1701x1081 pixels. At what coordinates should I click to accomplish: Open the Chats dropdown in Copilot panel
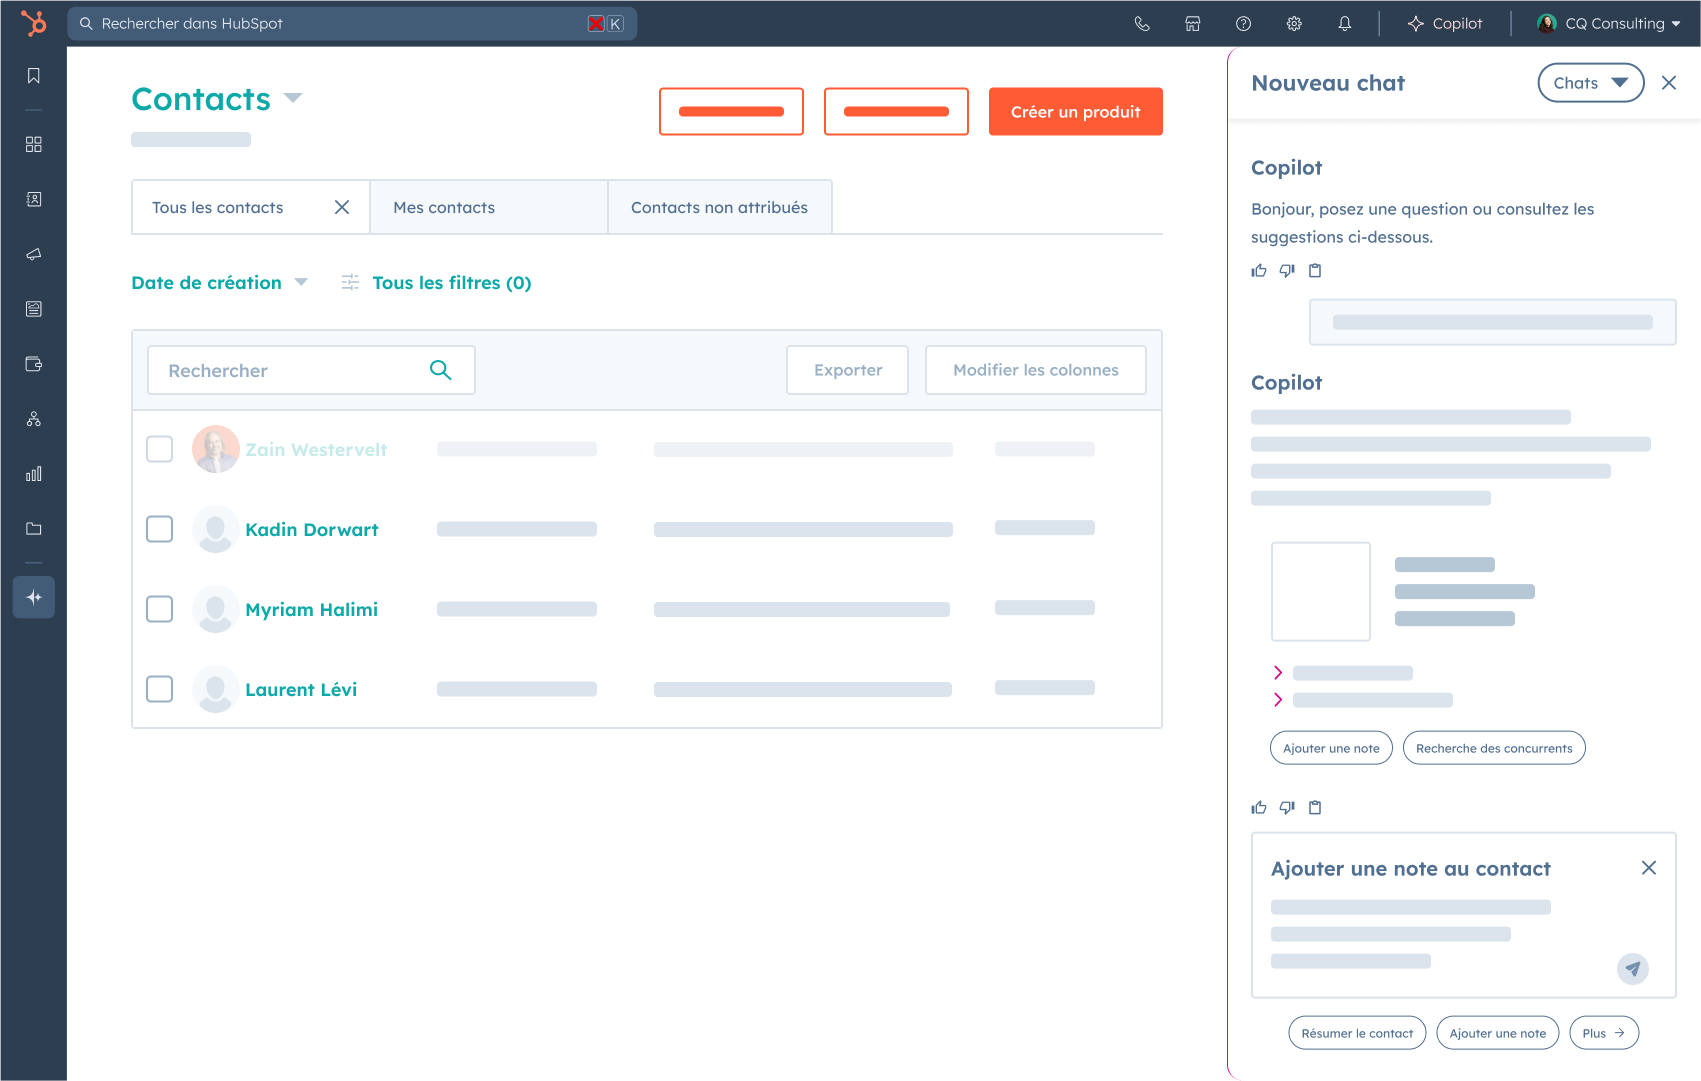coord(1590,83)
